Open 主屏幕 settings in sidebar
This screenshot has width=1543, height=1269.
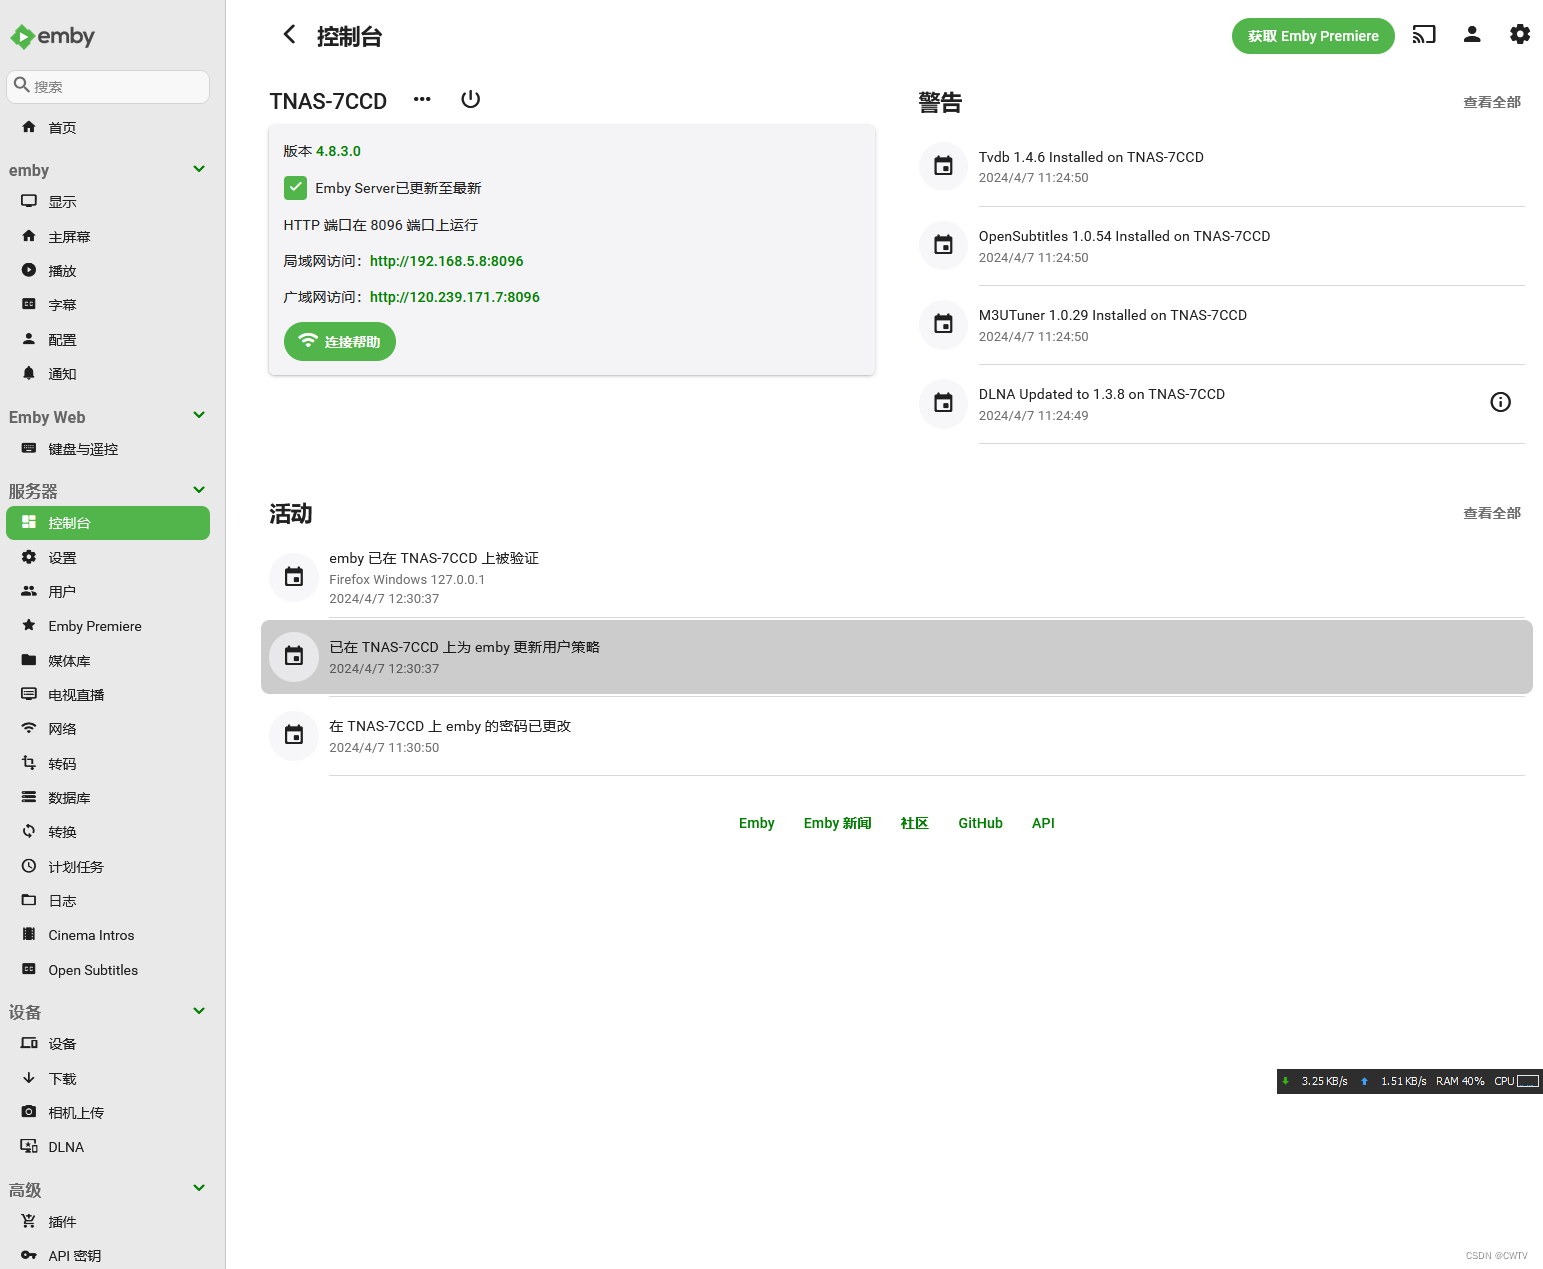[108, 236]
